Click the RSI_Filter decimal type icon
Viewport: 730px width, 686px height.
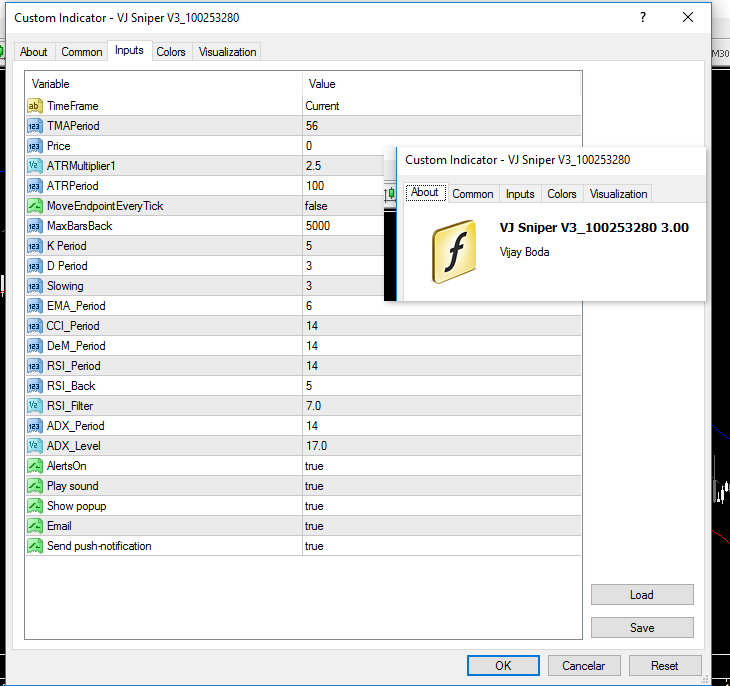[34, 406]
